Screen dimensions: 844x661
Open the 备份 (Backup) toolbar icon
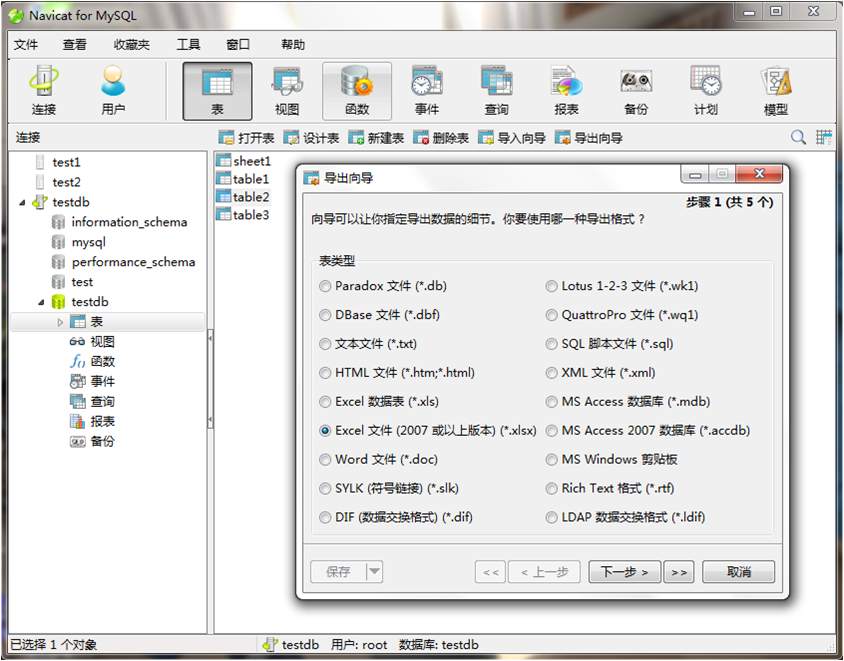(636, 91)
